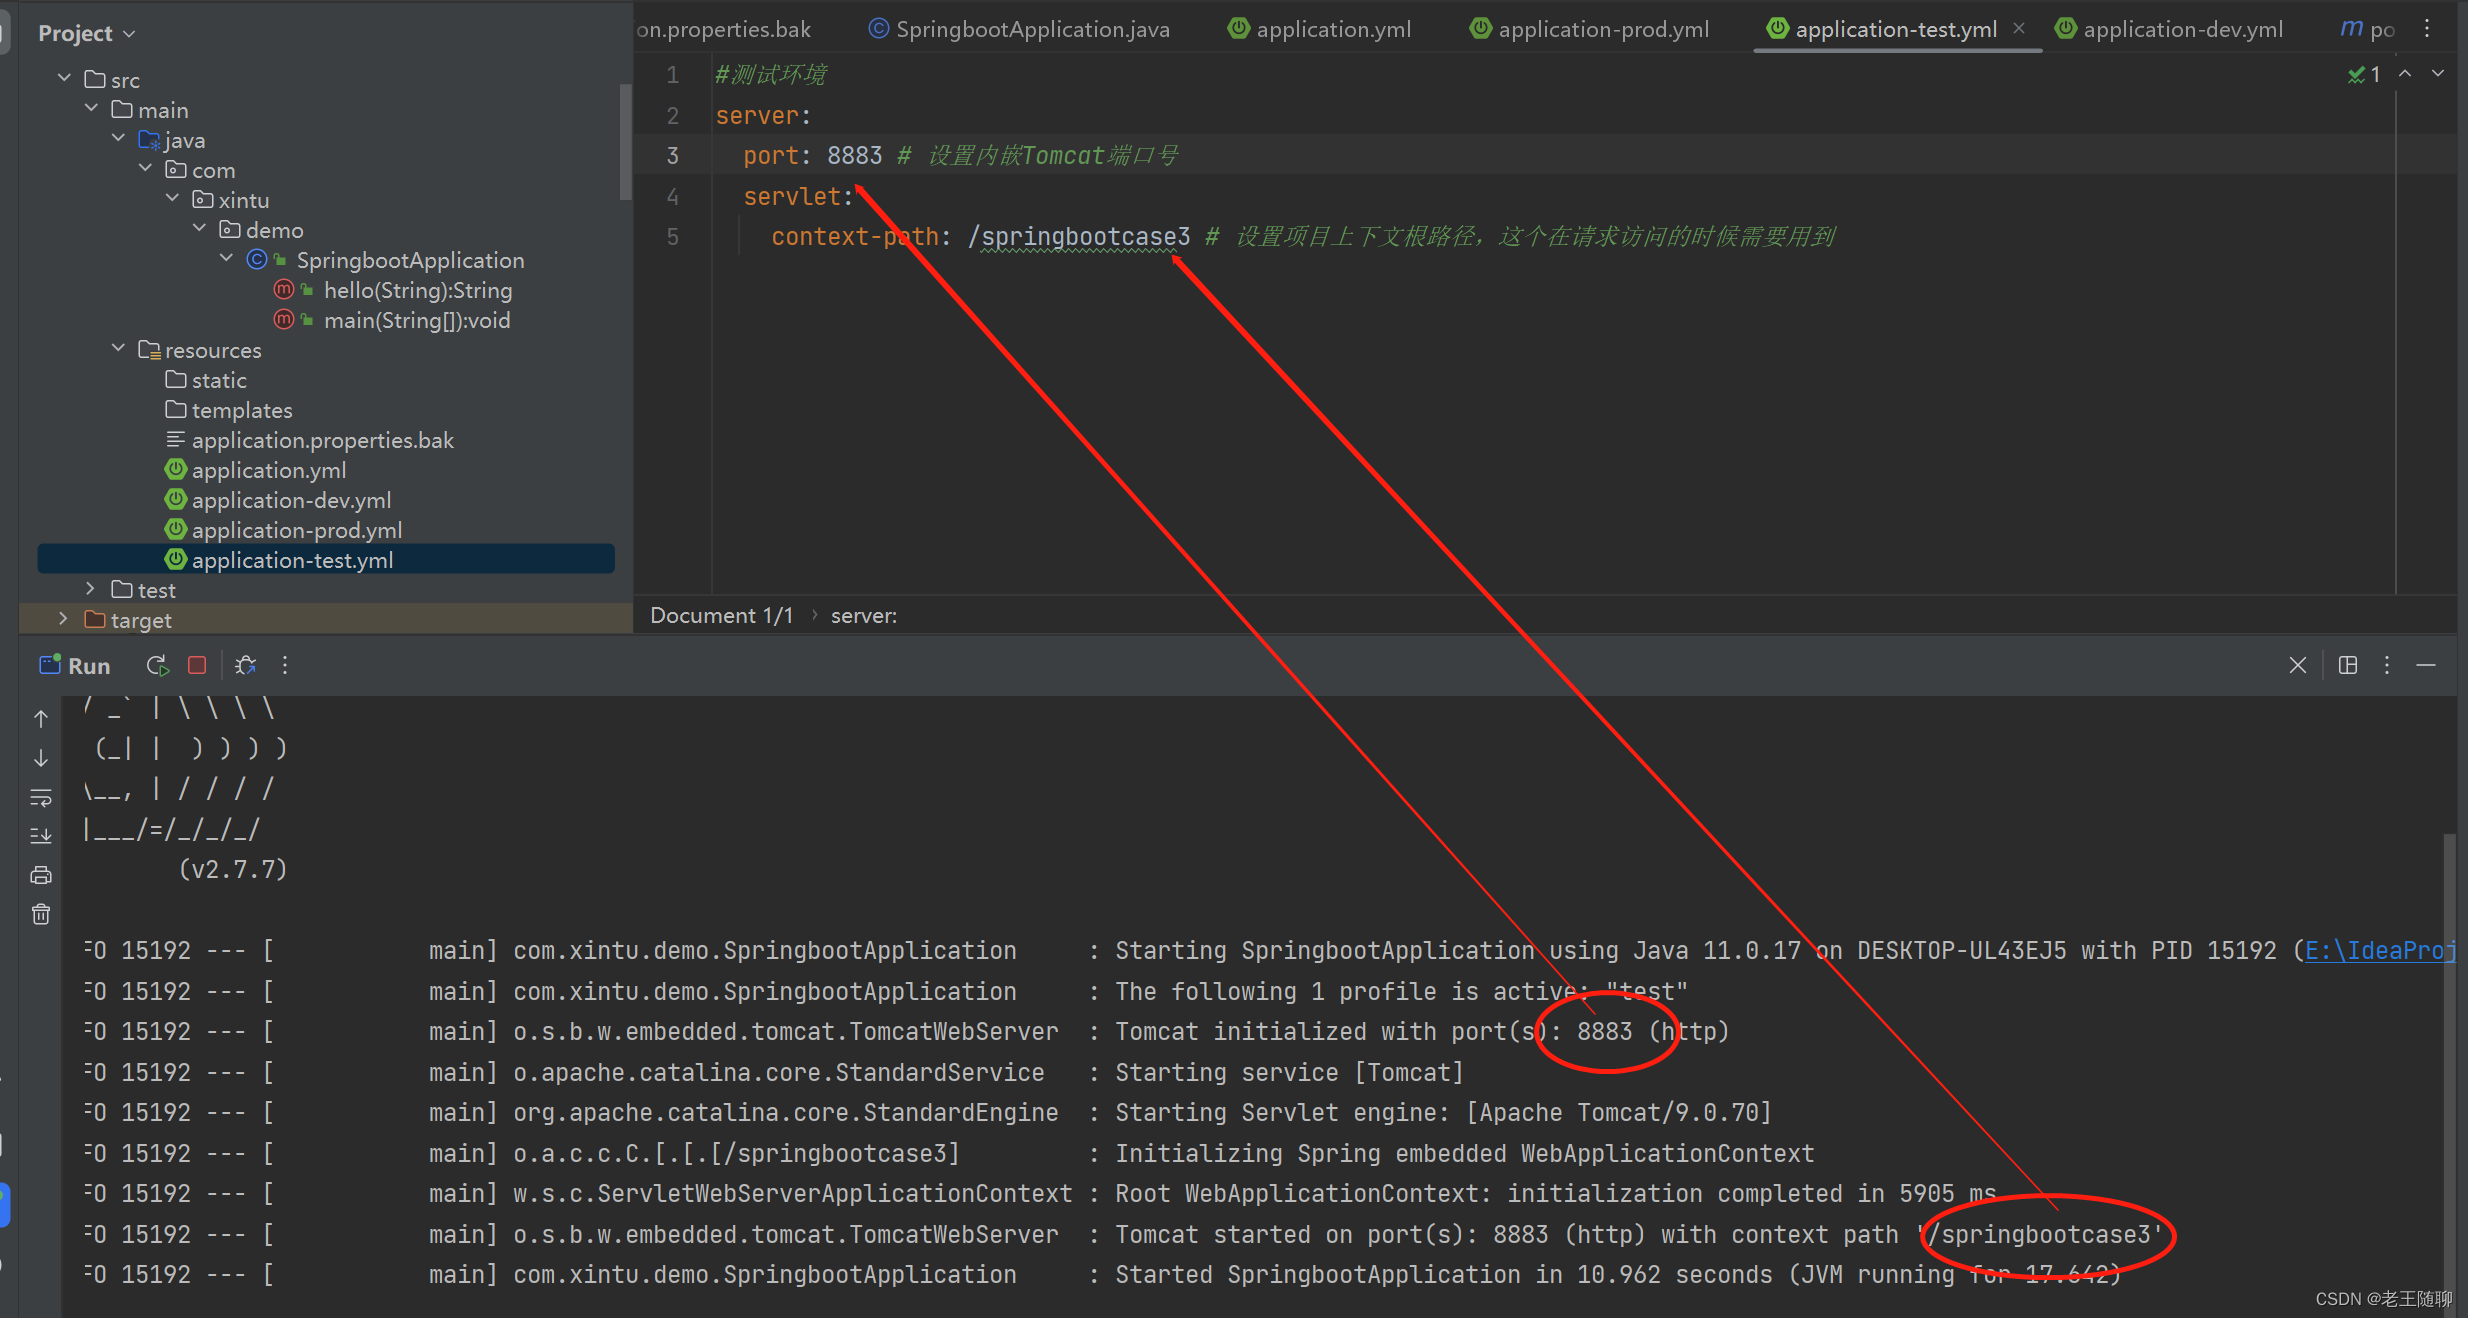Hide the Run tool window with minimize dash
The image size is (2468, 1318).
pyautogui.click(x=2426, y=665)
